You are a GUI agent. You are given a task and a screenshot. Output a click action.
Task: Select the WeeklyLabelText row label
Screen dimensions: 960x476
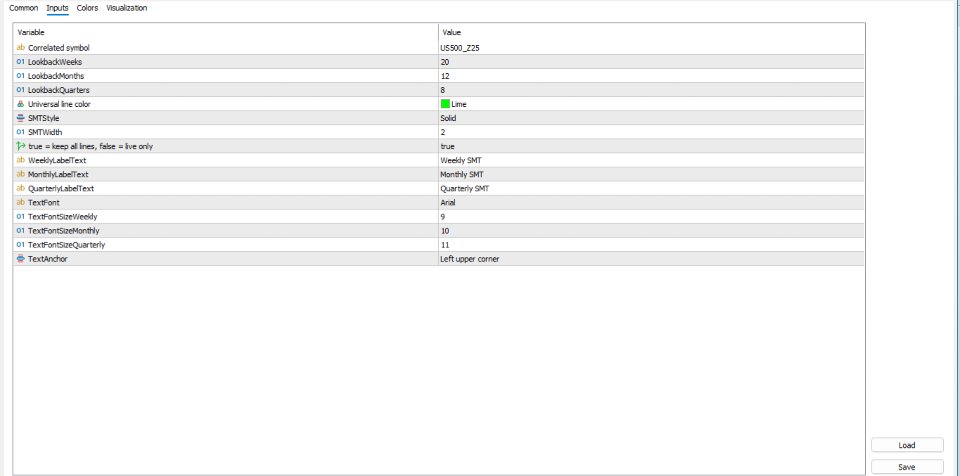57,161
